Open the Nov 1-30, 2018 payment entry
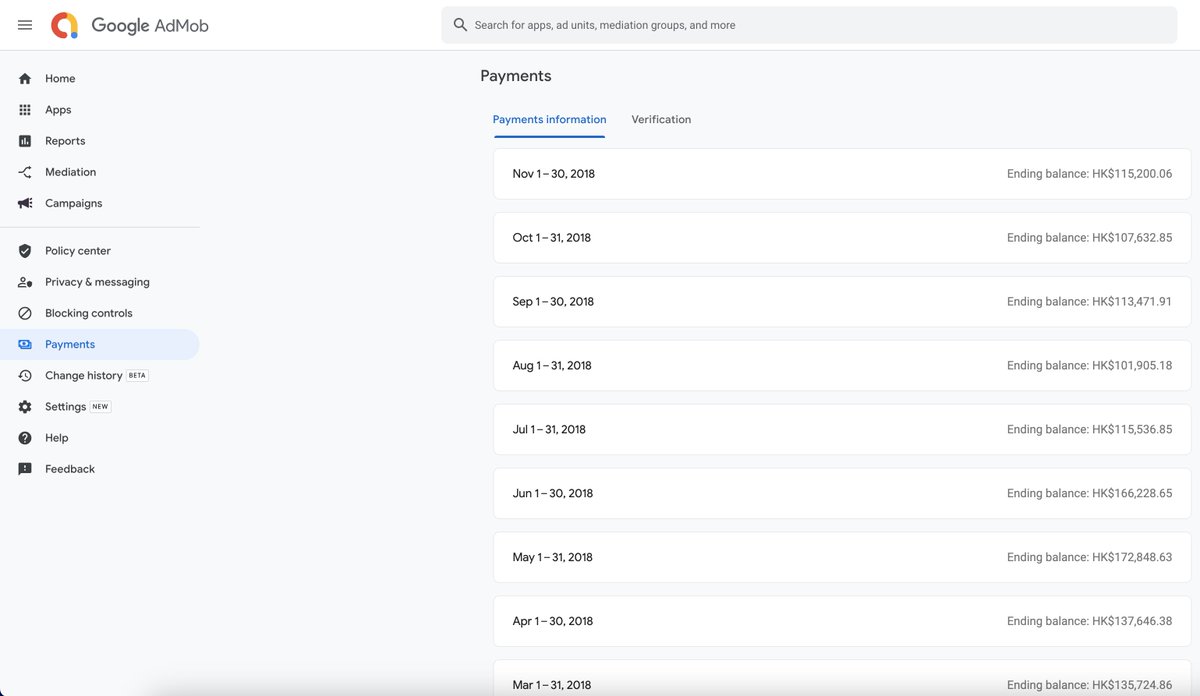This screenshot has height=696, width=1200. click(840, 173)
